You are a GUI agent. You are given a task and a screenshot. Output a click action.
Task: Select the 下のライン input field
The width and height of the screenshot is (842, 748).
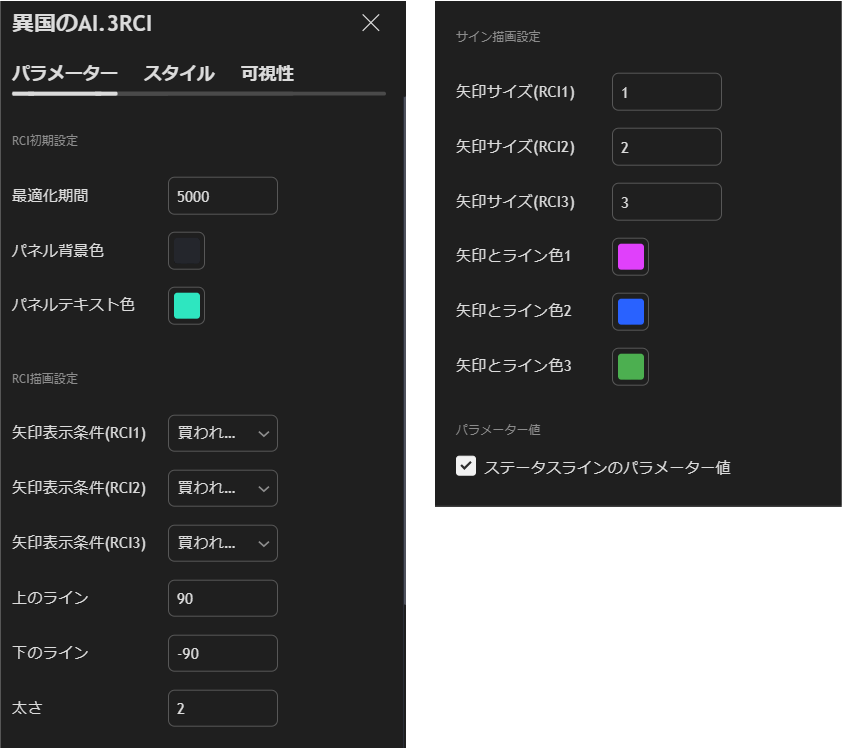[x=222, y=653]
